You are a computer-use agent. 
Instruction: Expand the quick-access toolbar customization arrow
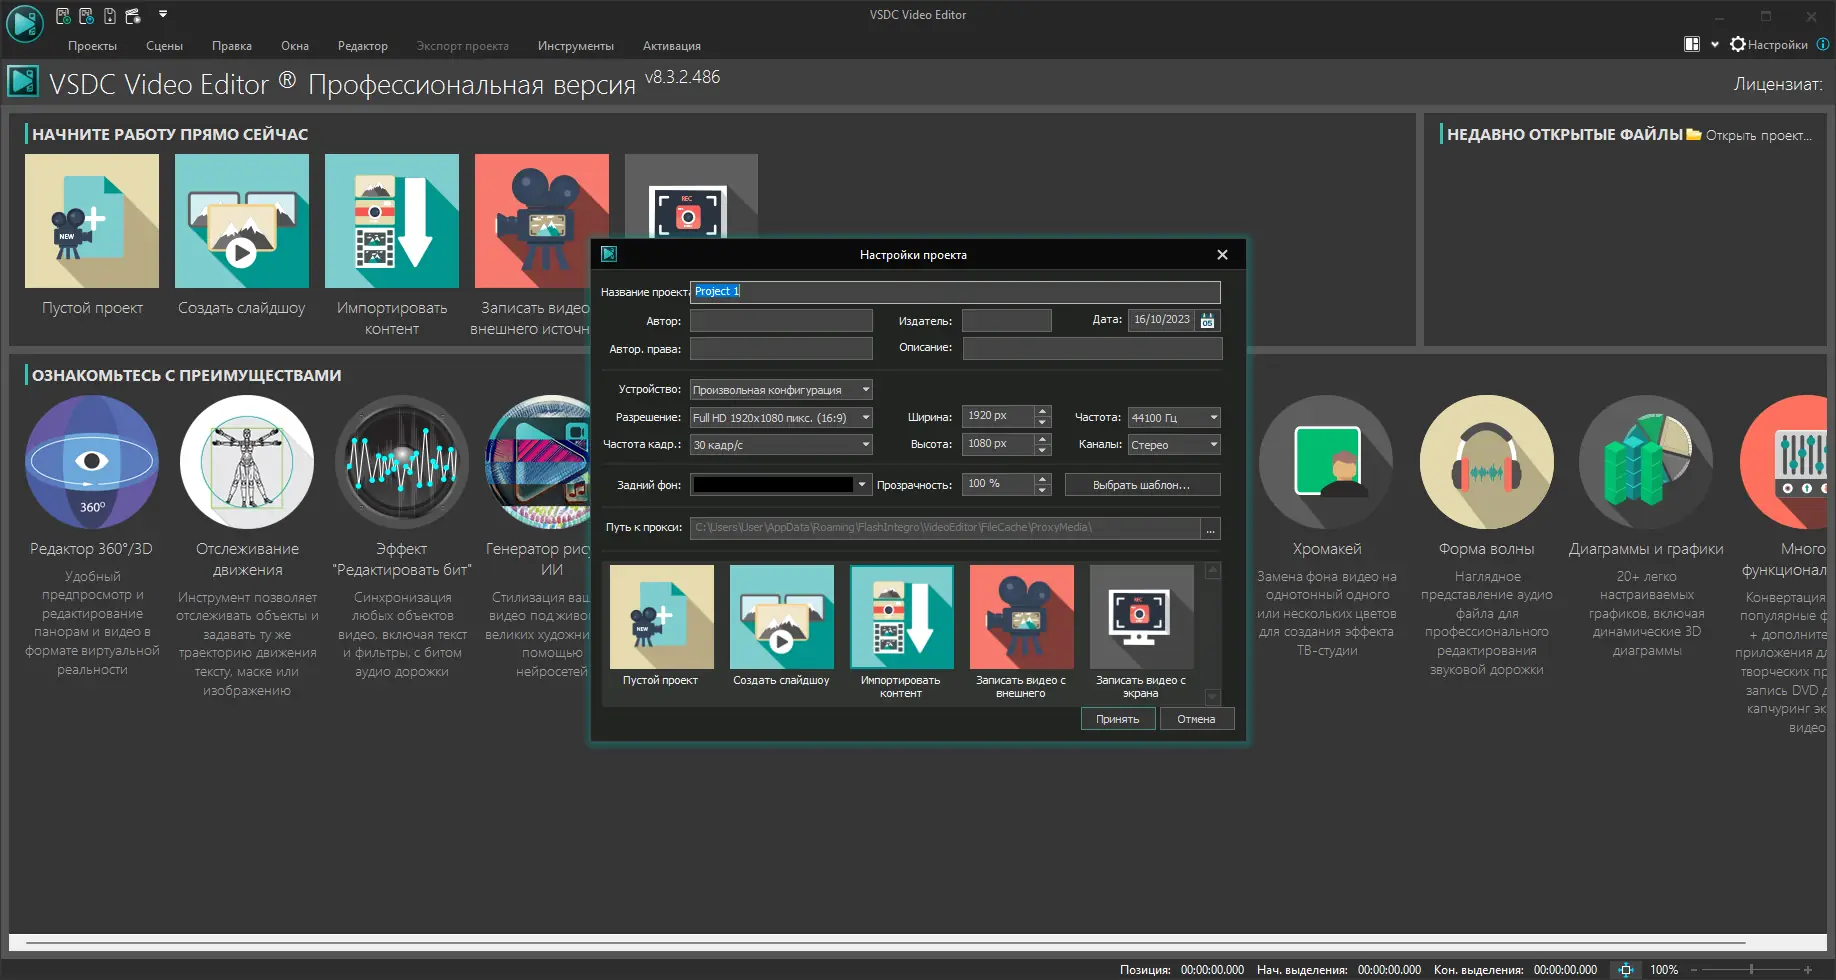click(x=163, y=15)
